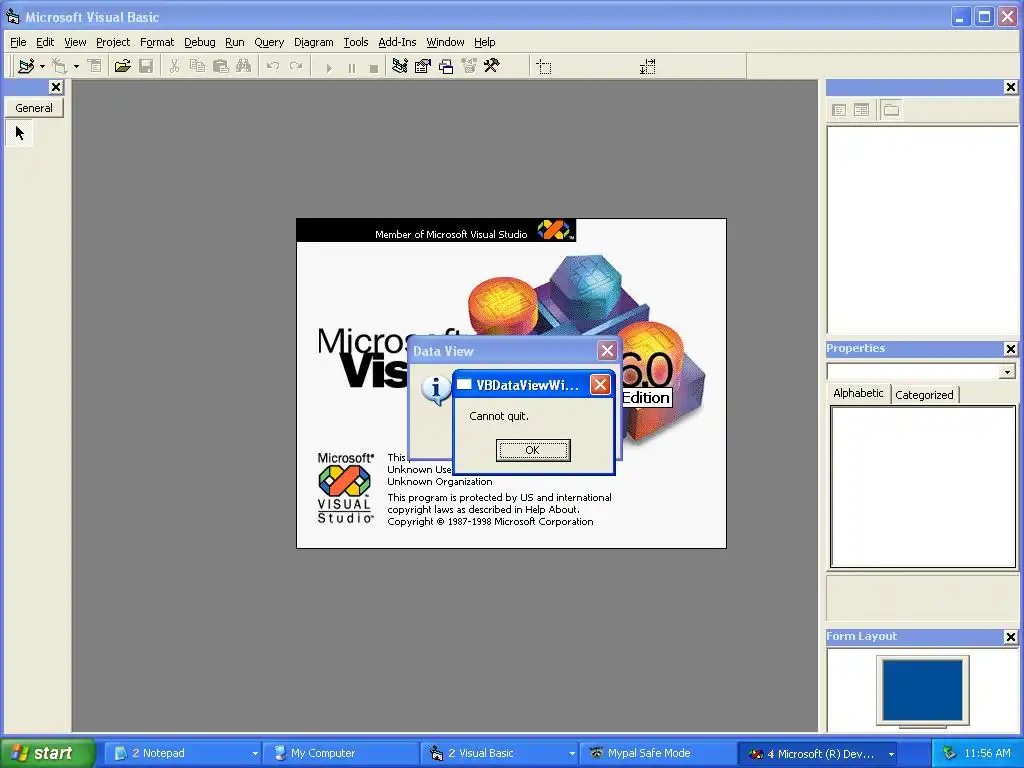Viewport: 1024px width, 768px height.
Task: Open the Help menu
Action: (485, 42)
